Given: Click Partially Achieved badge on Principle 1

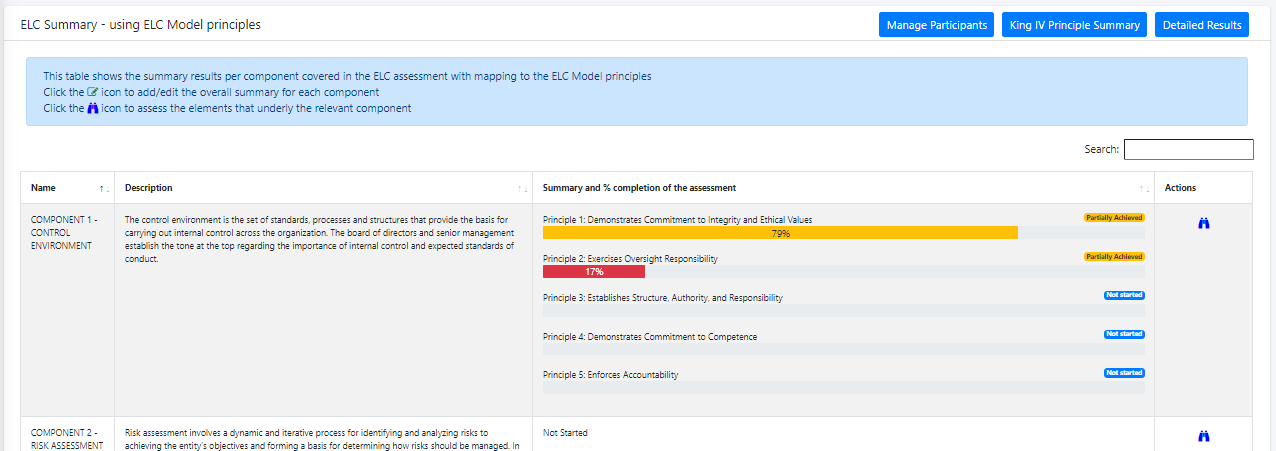Looking at the screenshot, I should (x=1114, y=217).
